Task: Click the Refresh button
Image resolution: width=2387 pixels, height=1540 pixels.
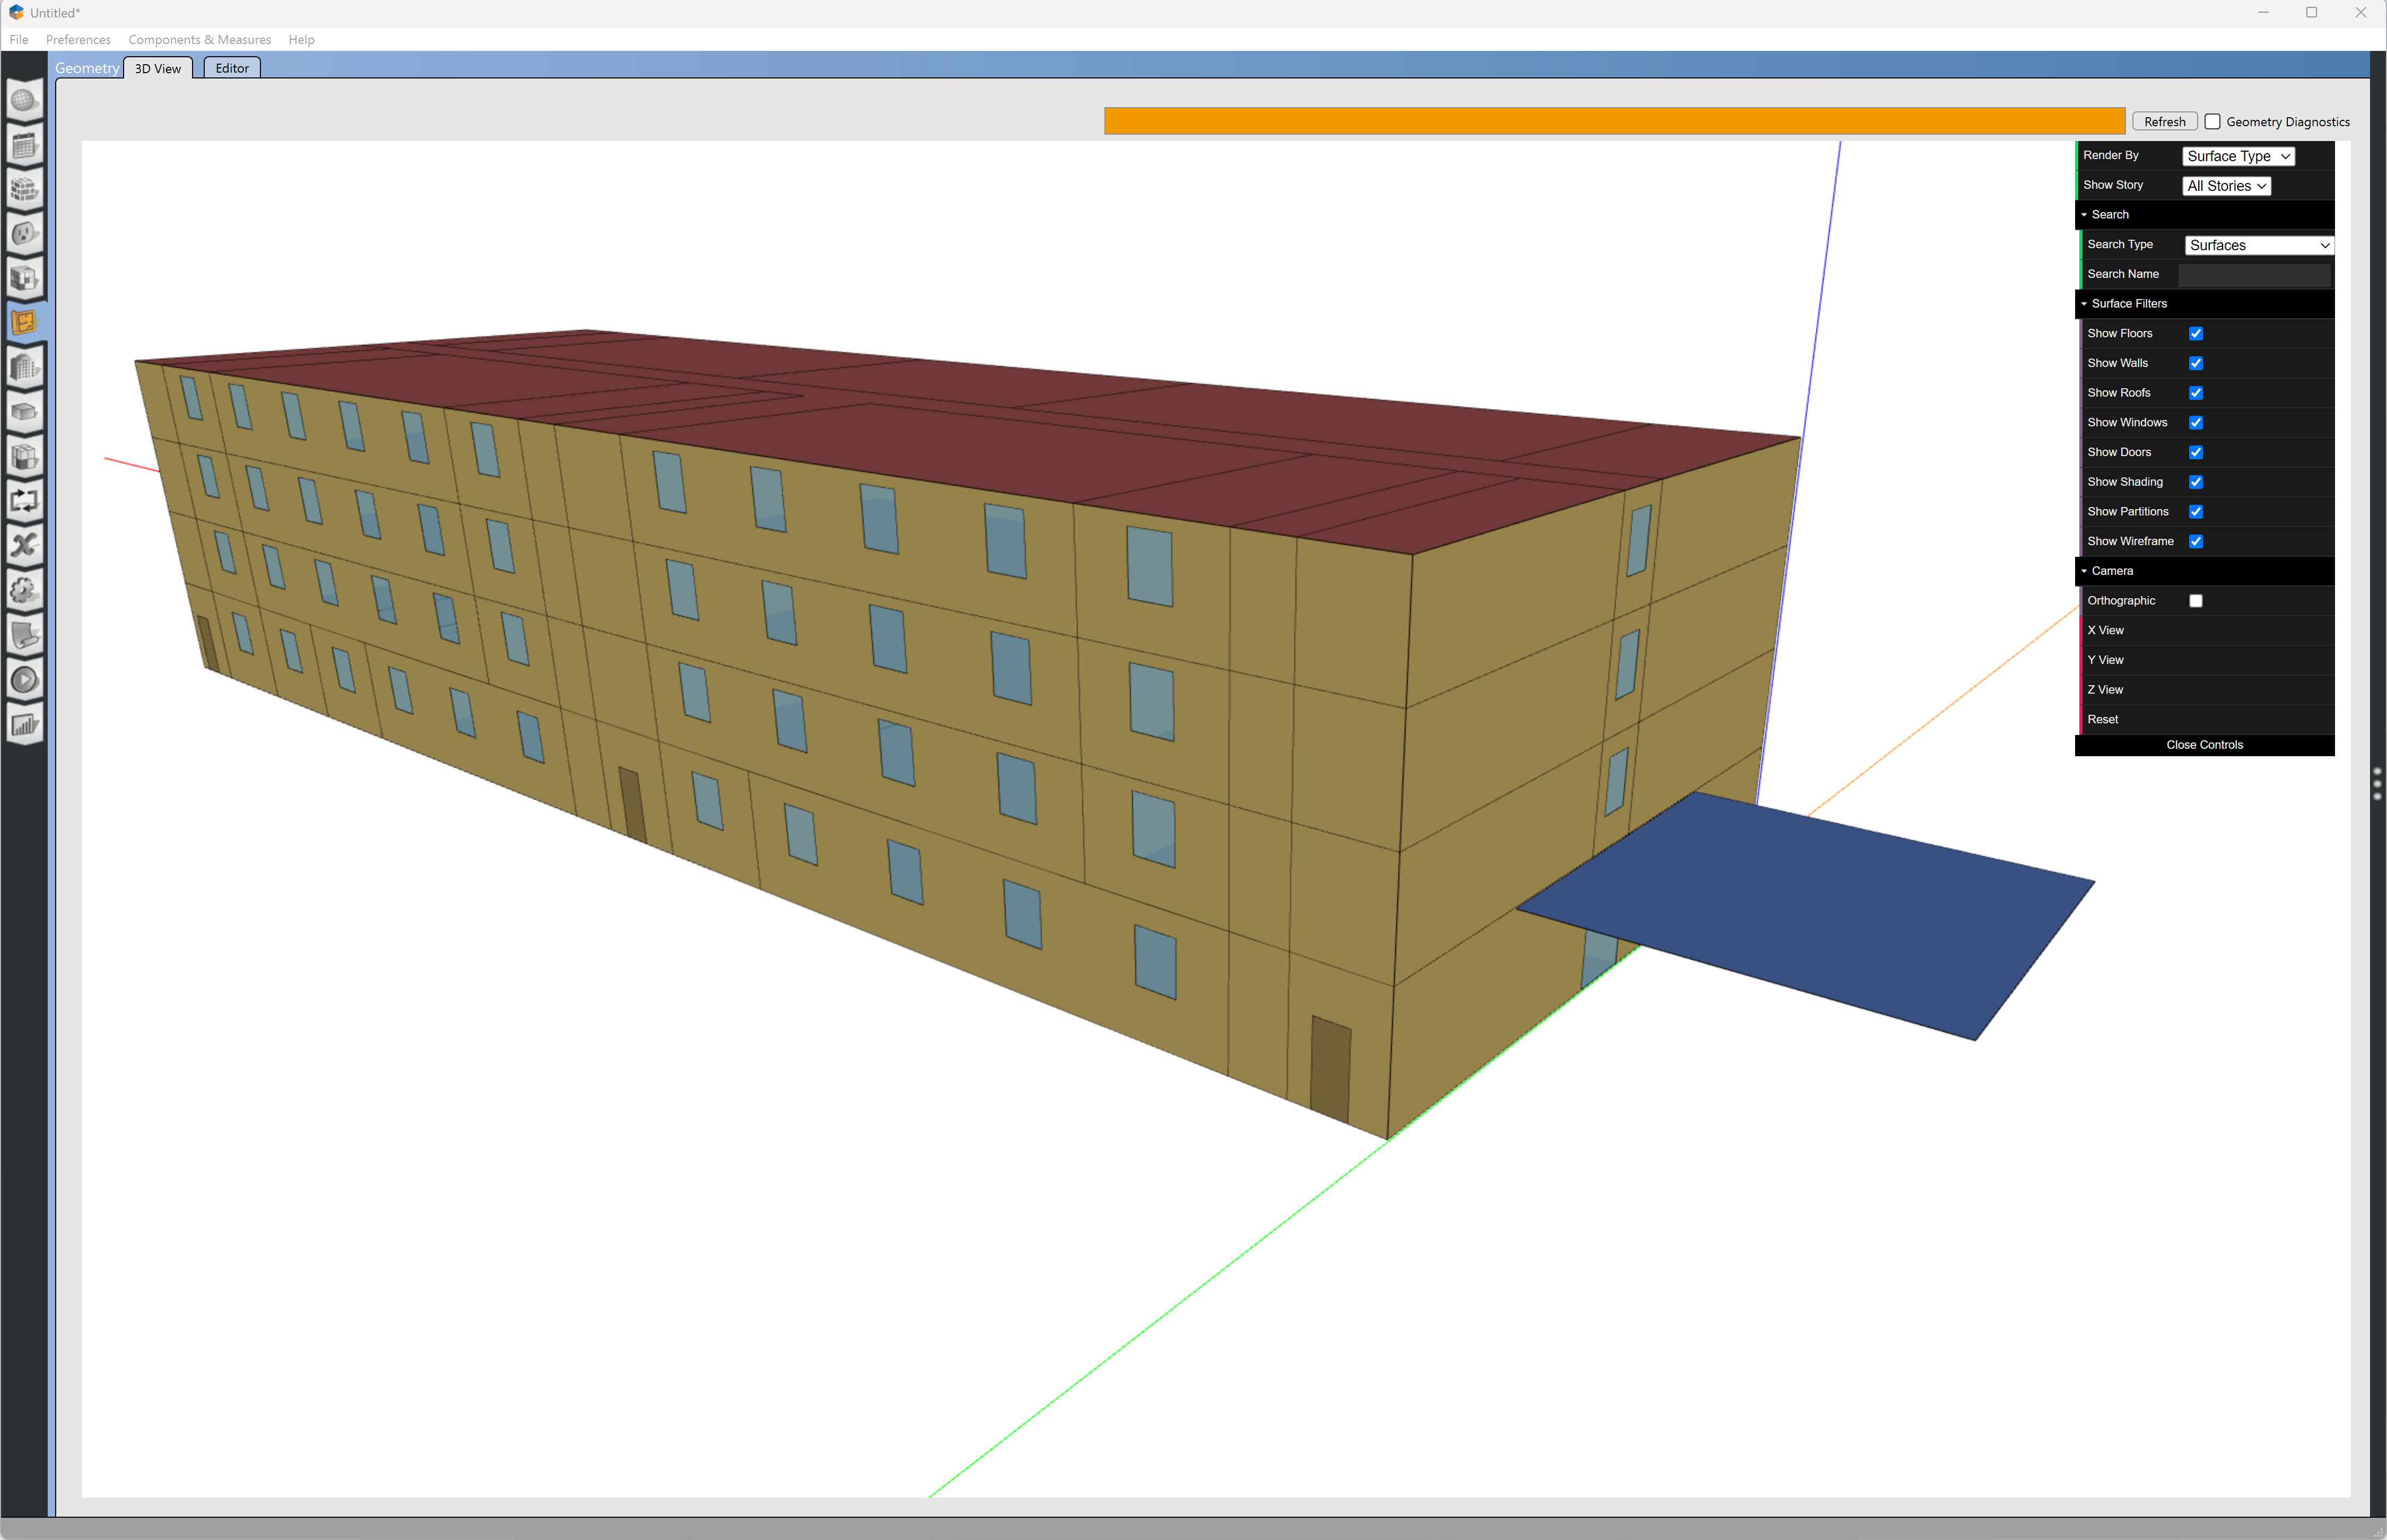Action: [2164, 122]
